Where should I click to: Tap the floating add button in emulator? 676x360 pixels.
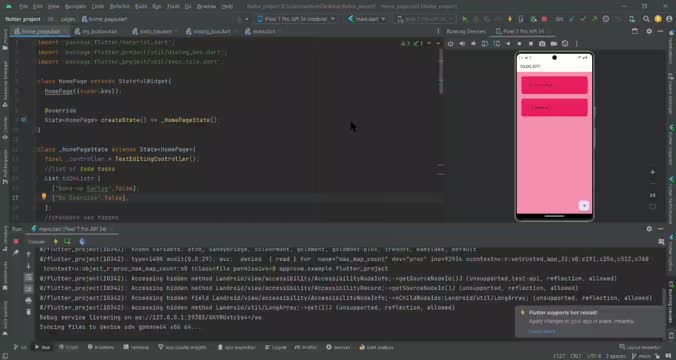(584, 206)
